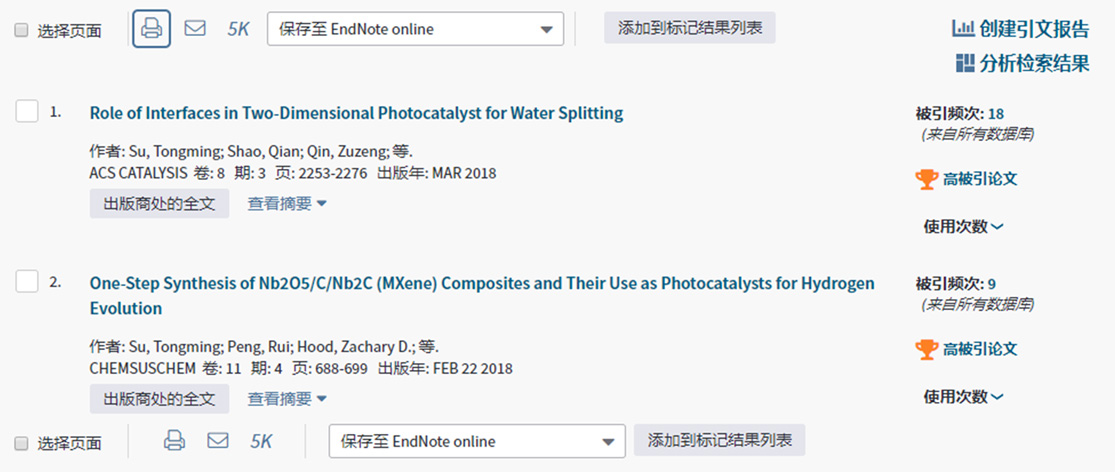Open 分析检索结果 link

pyautogui.click(x=1022, y=64)
